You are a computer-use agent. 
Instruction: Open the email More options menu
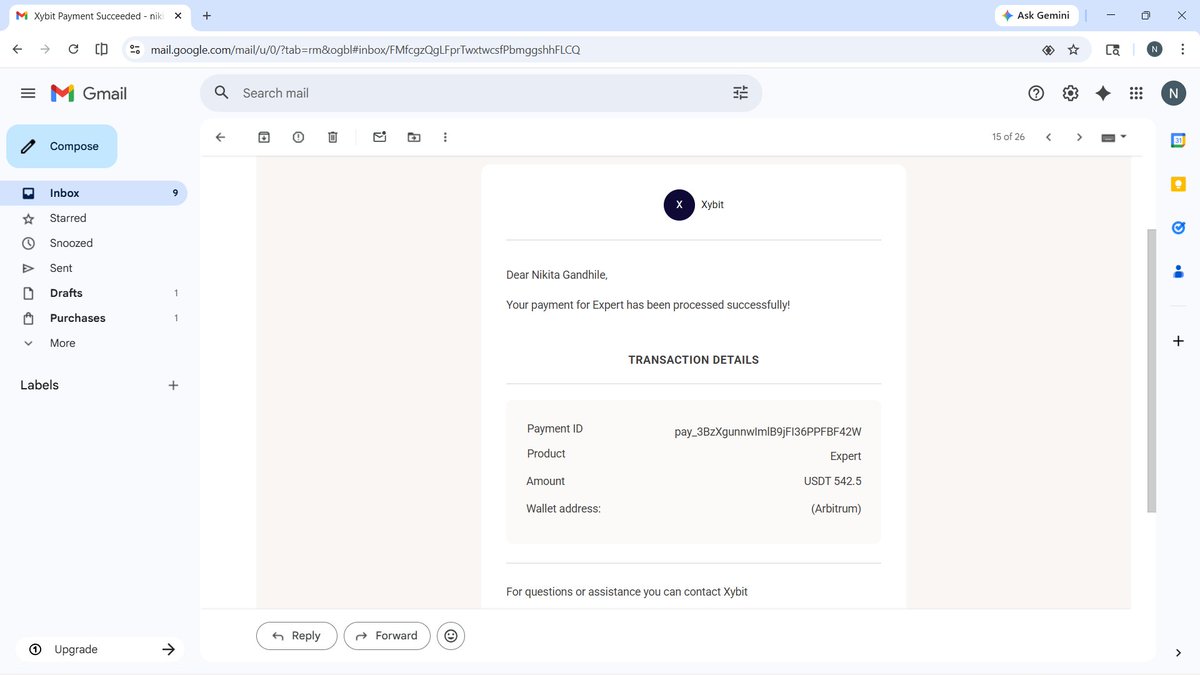445,137
